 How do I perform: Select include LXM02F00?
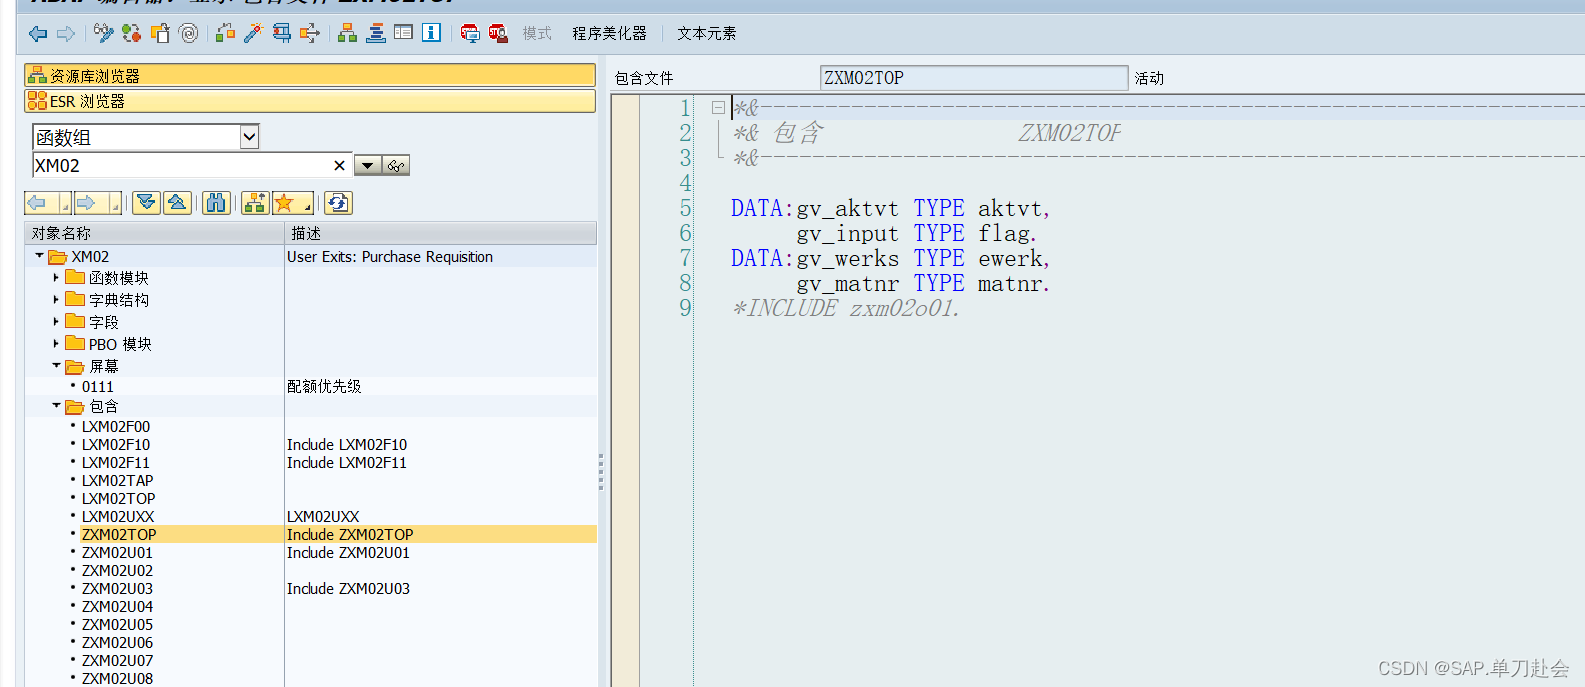coord(116,427)
